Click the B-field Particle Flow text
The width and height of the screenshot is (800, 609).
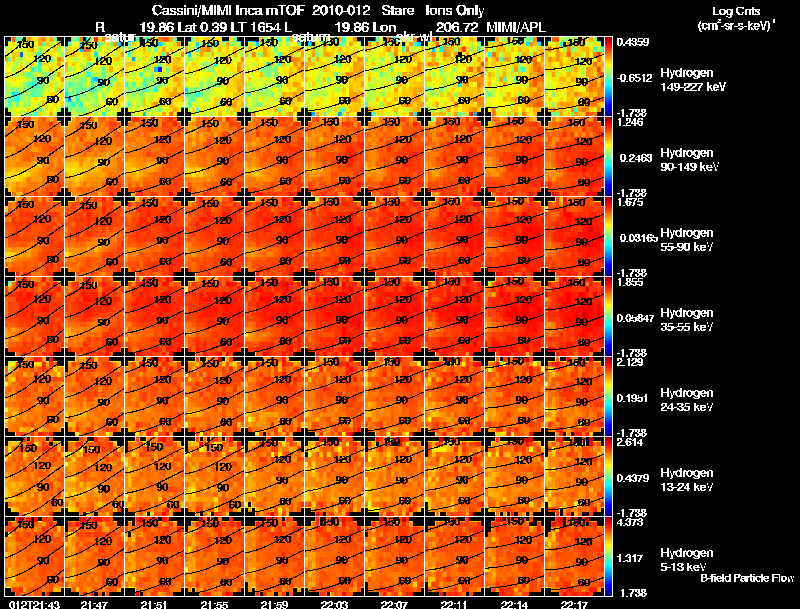747,578
